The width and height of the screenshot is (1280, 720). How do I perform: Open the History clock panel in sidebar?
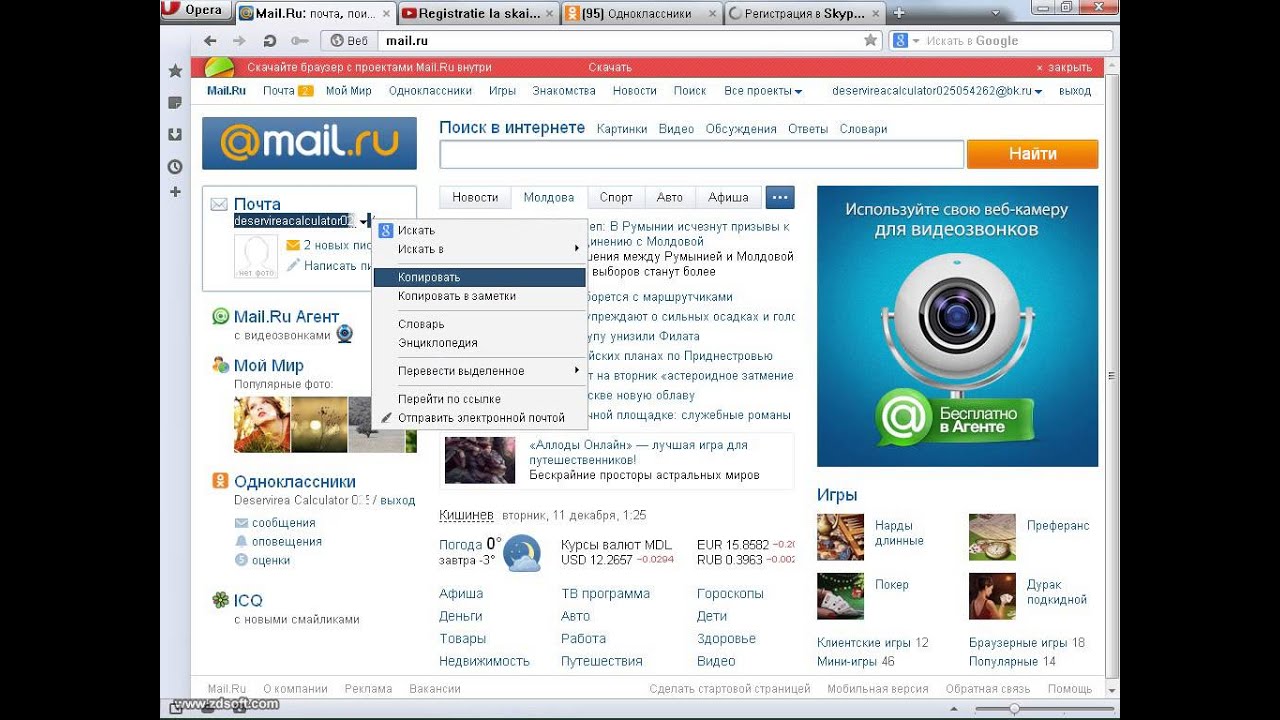coord(175,166)
